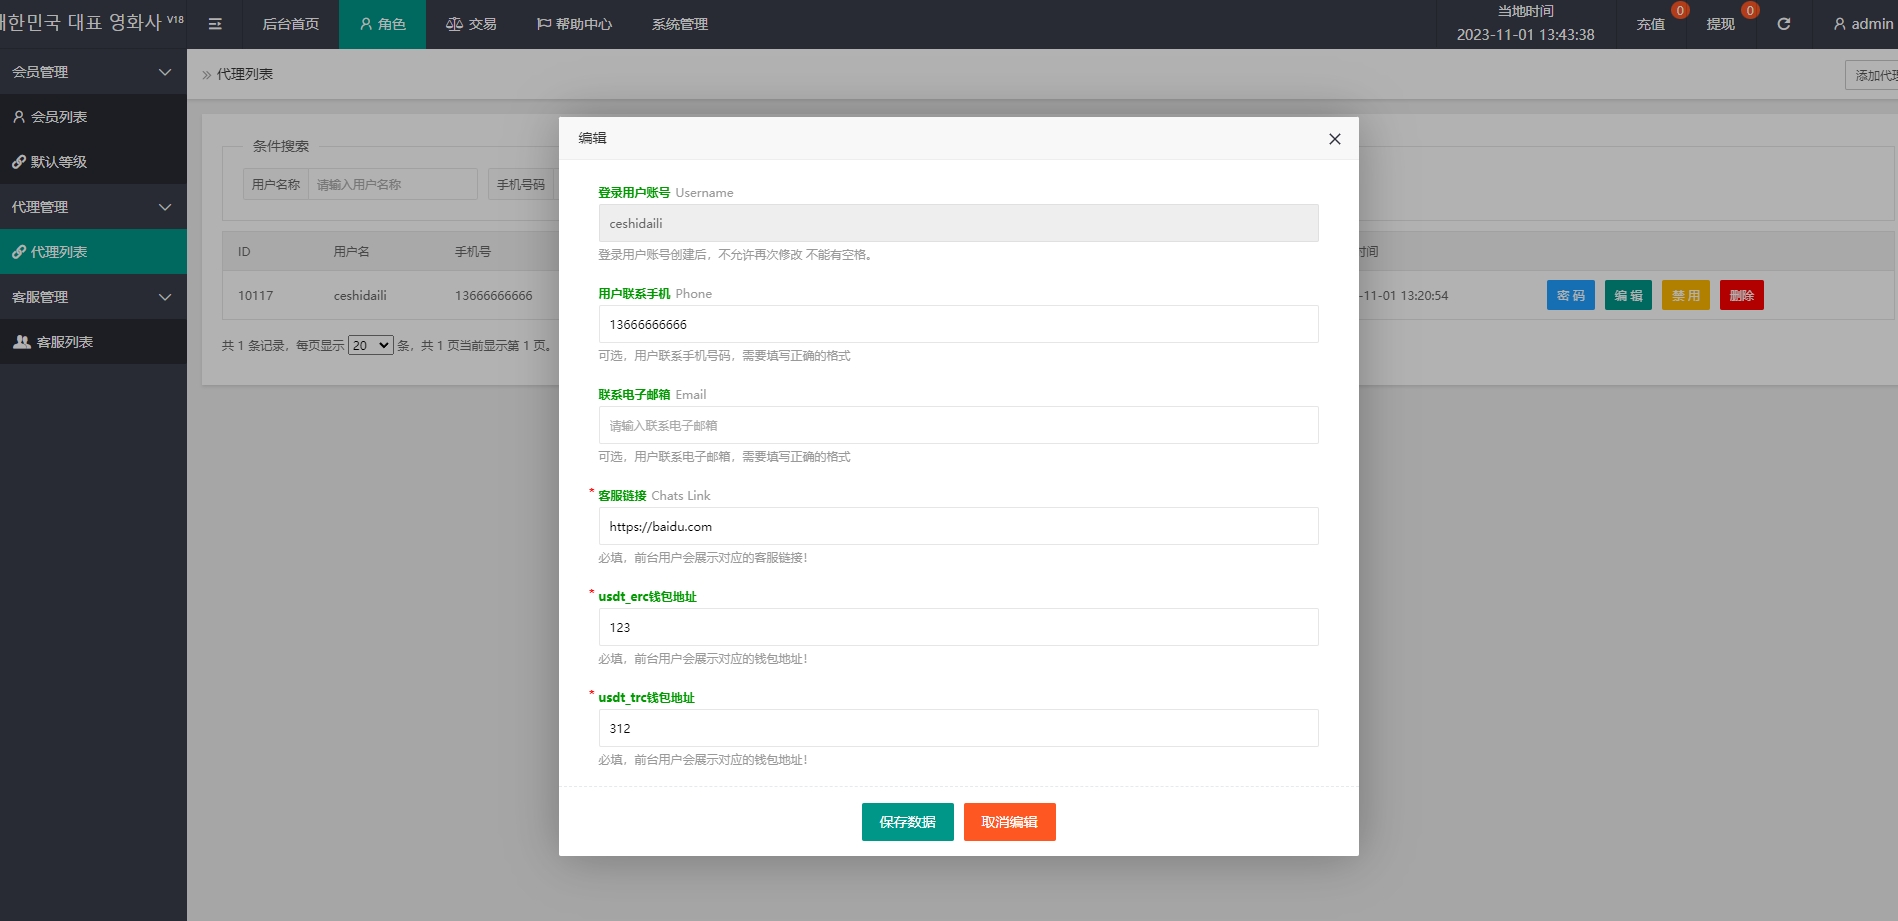The image size is (1898, 921).
Task: Open 会员列表 in the sidebar
Action: point(59,117)
